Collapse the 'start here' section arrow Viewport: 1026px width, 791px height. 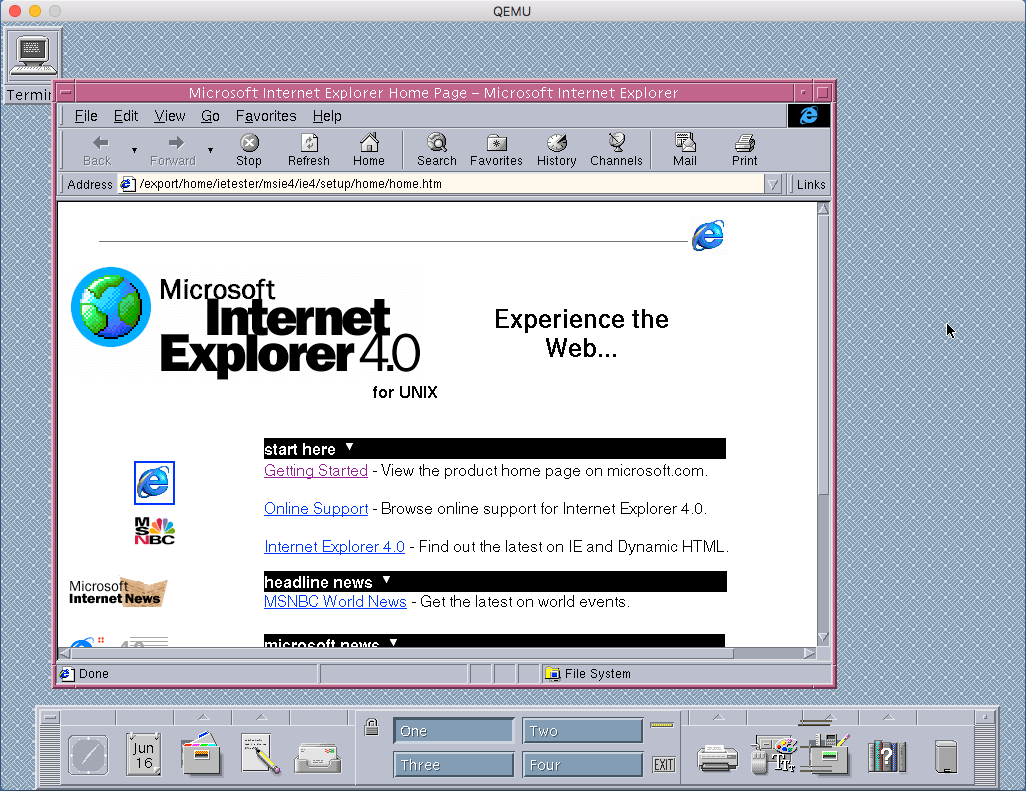[349, 447]
